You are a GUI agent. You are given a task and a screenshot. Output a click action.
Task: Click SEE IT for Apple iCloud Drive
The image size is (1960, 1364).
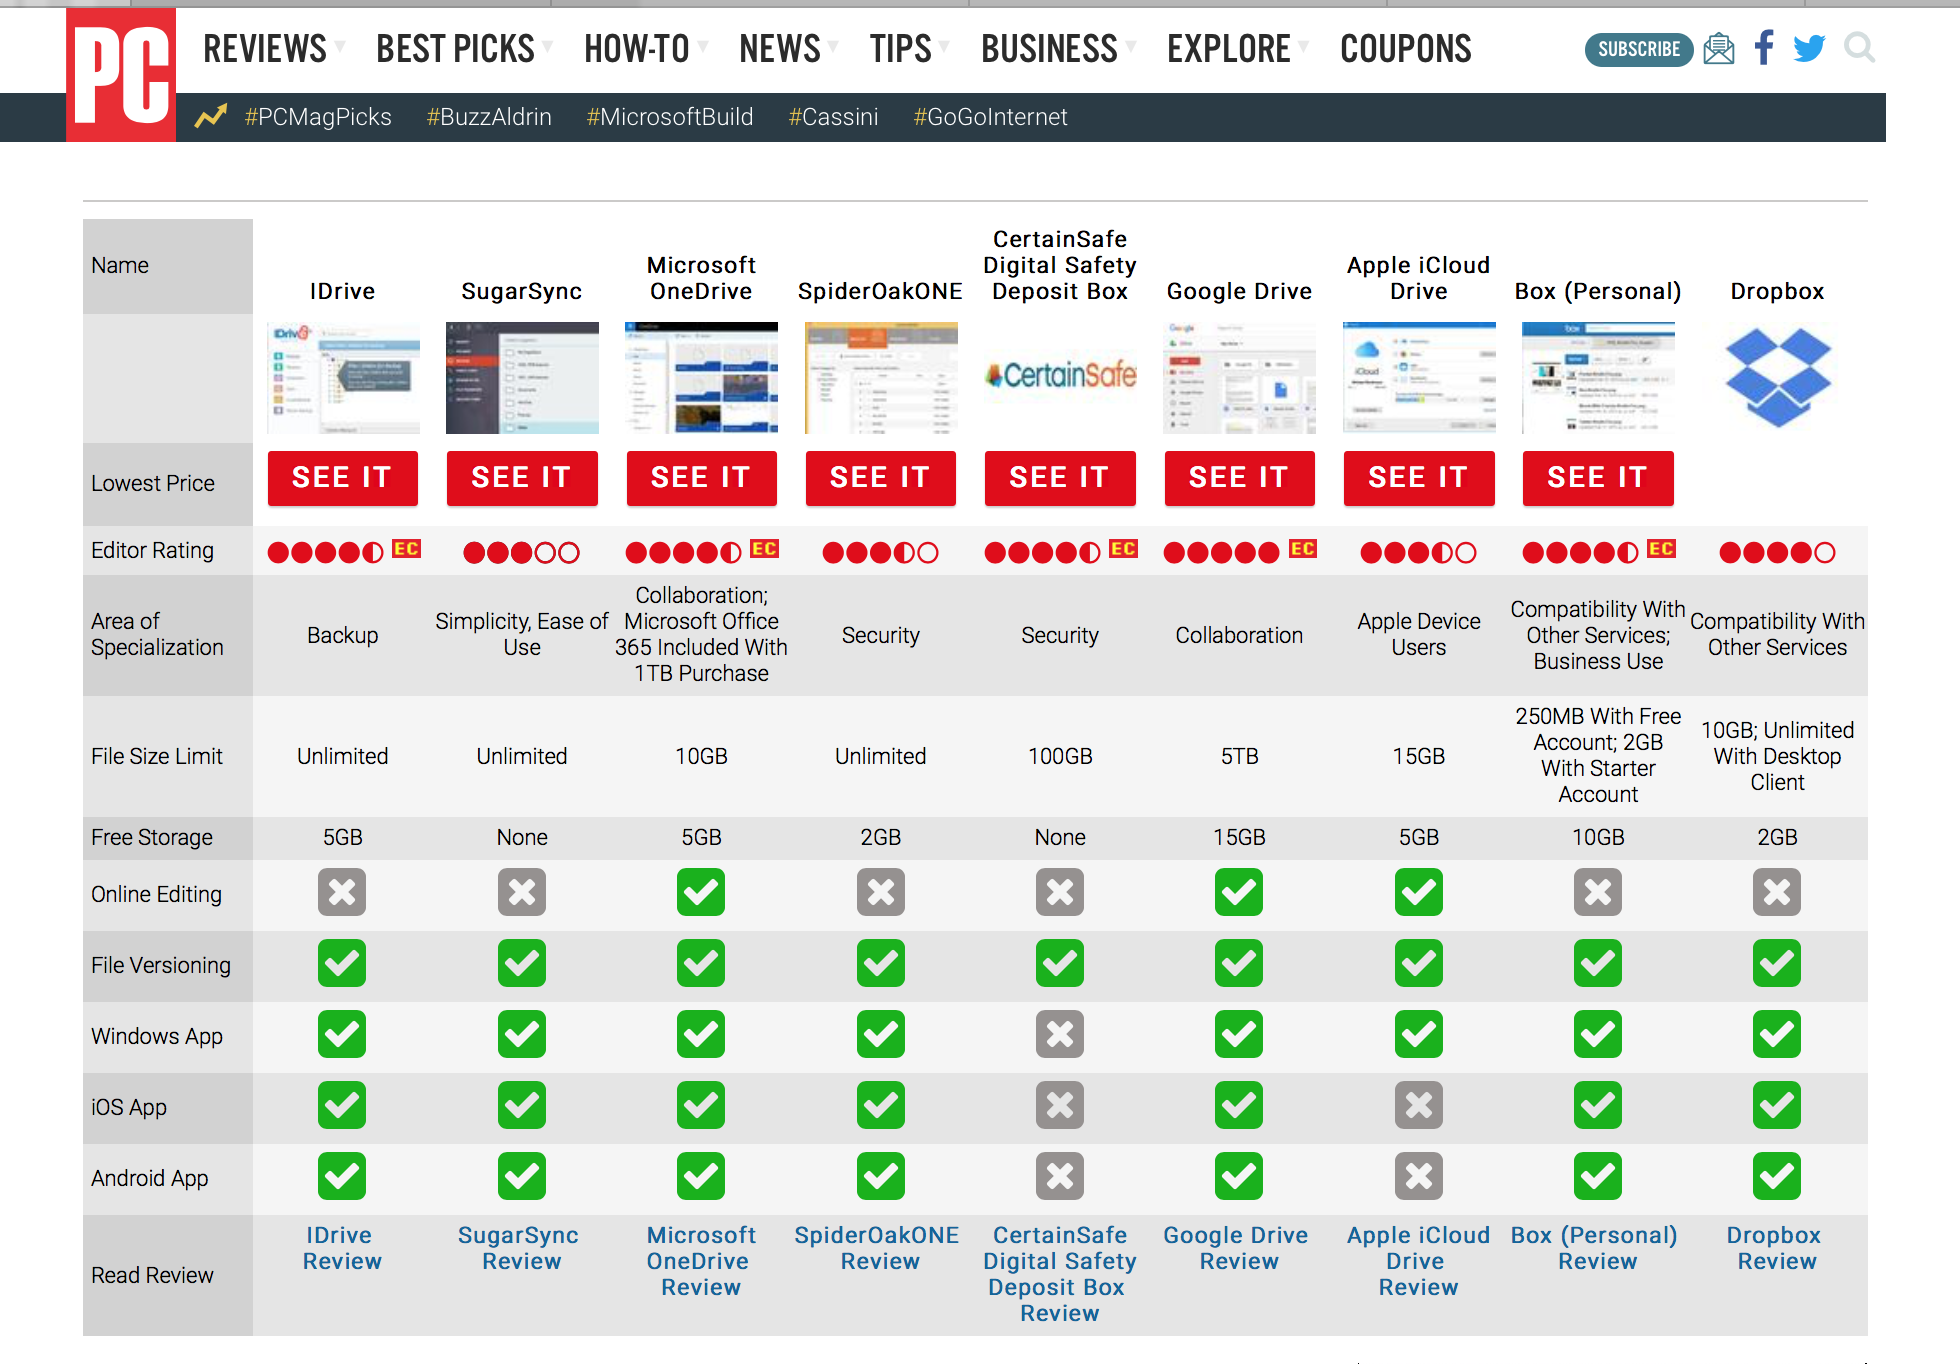coord(1419,478)
